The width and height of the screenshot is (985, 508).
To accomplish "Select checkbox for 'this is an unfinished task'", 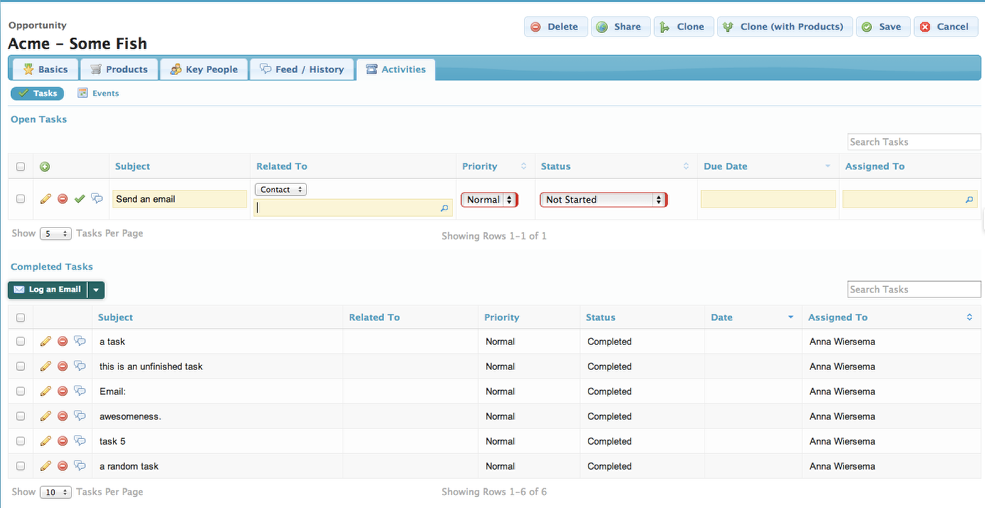I will [x=21, y=366].
